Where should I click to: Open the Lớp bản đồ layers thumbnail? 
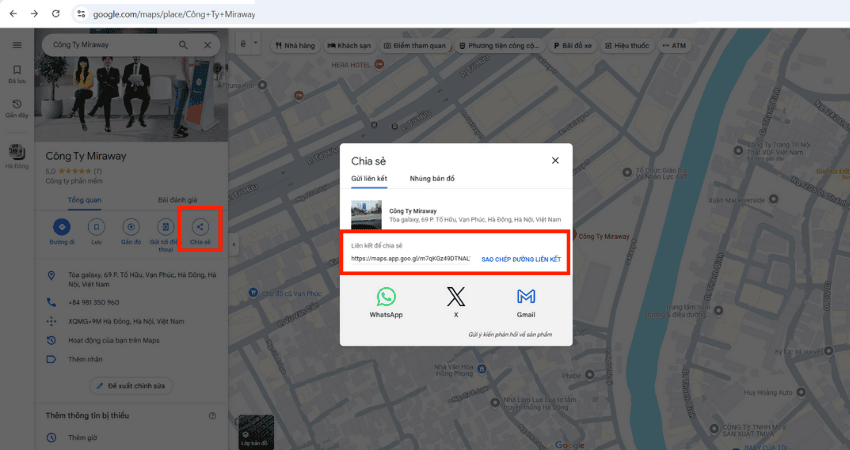coord(256,432)
